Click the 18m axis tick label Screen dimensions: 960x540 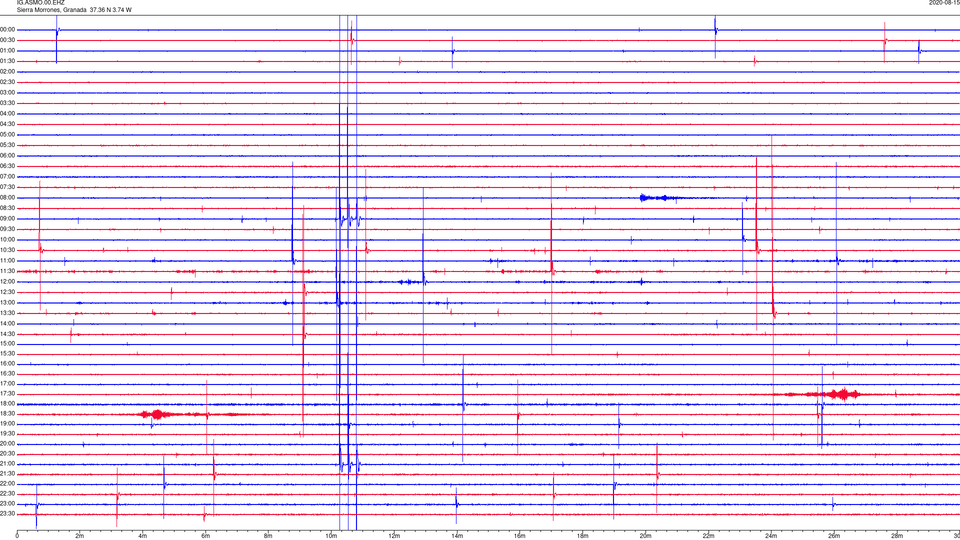583,536
